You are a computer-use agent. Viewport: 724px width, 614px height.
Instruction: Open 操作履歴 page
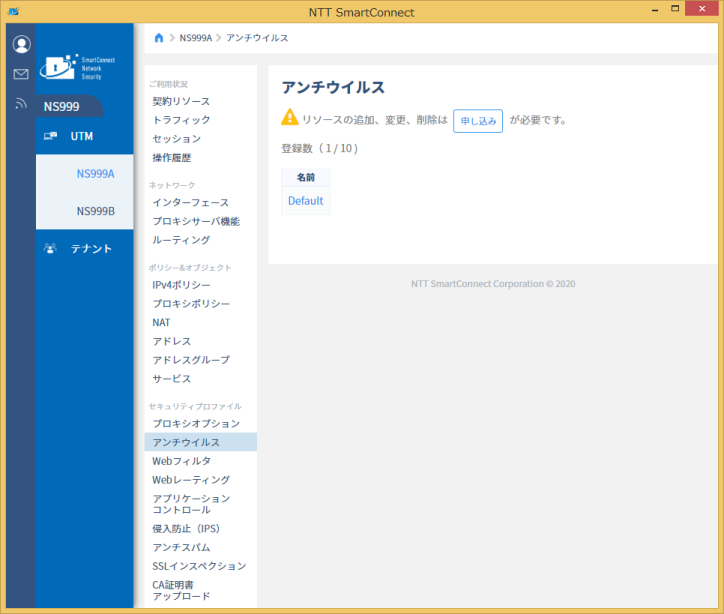[x=172, y=158]
